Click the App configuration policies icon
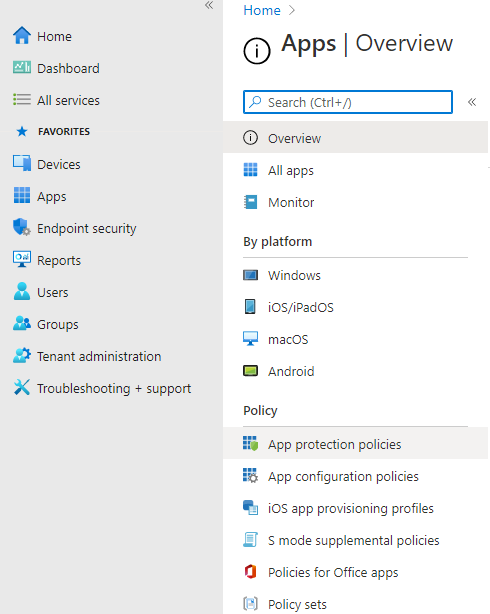 250,476
